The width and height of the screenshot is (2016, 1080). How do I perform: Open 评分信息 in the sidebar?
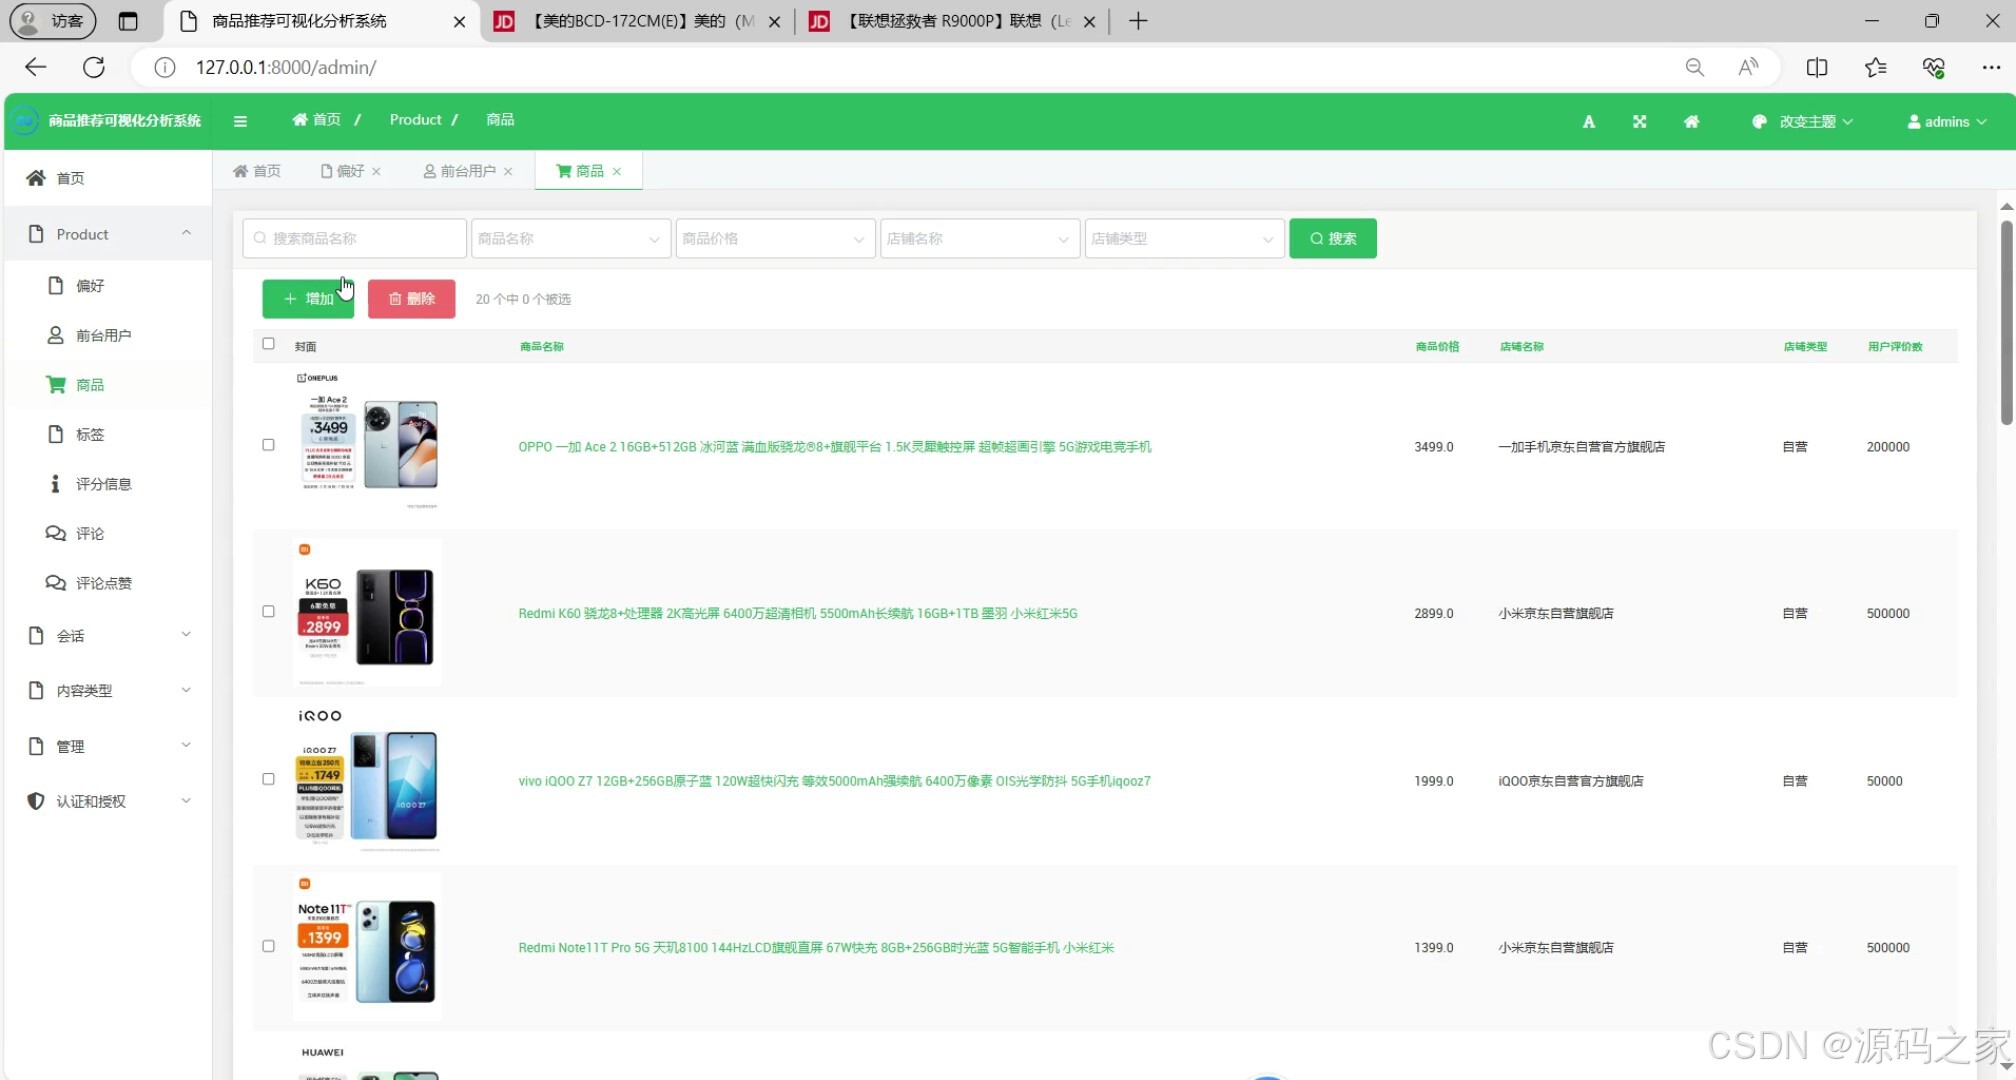(x=108, y=484)
